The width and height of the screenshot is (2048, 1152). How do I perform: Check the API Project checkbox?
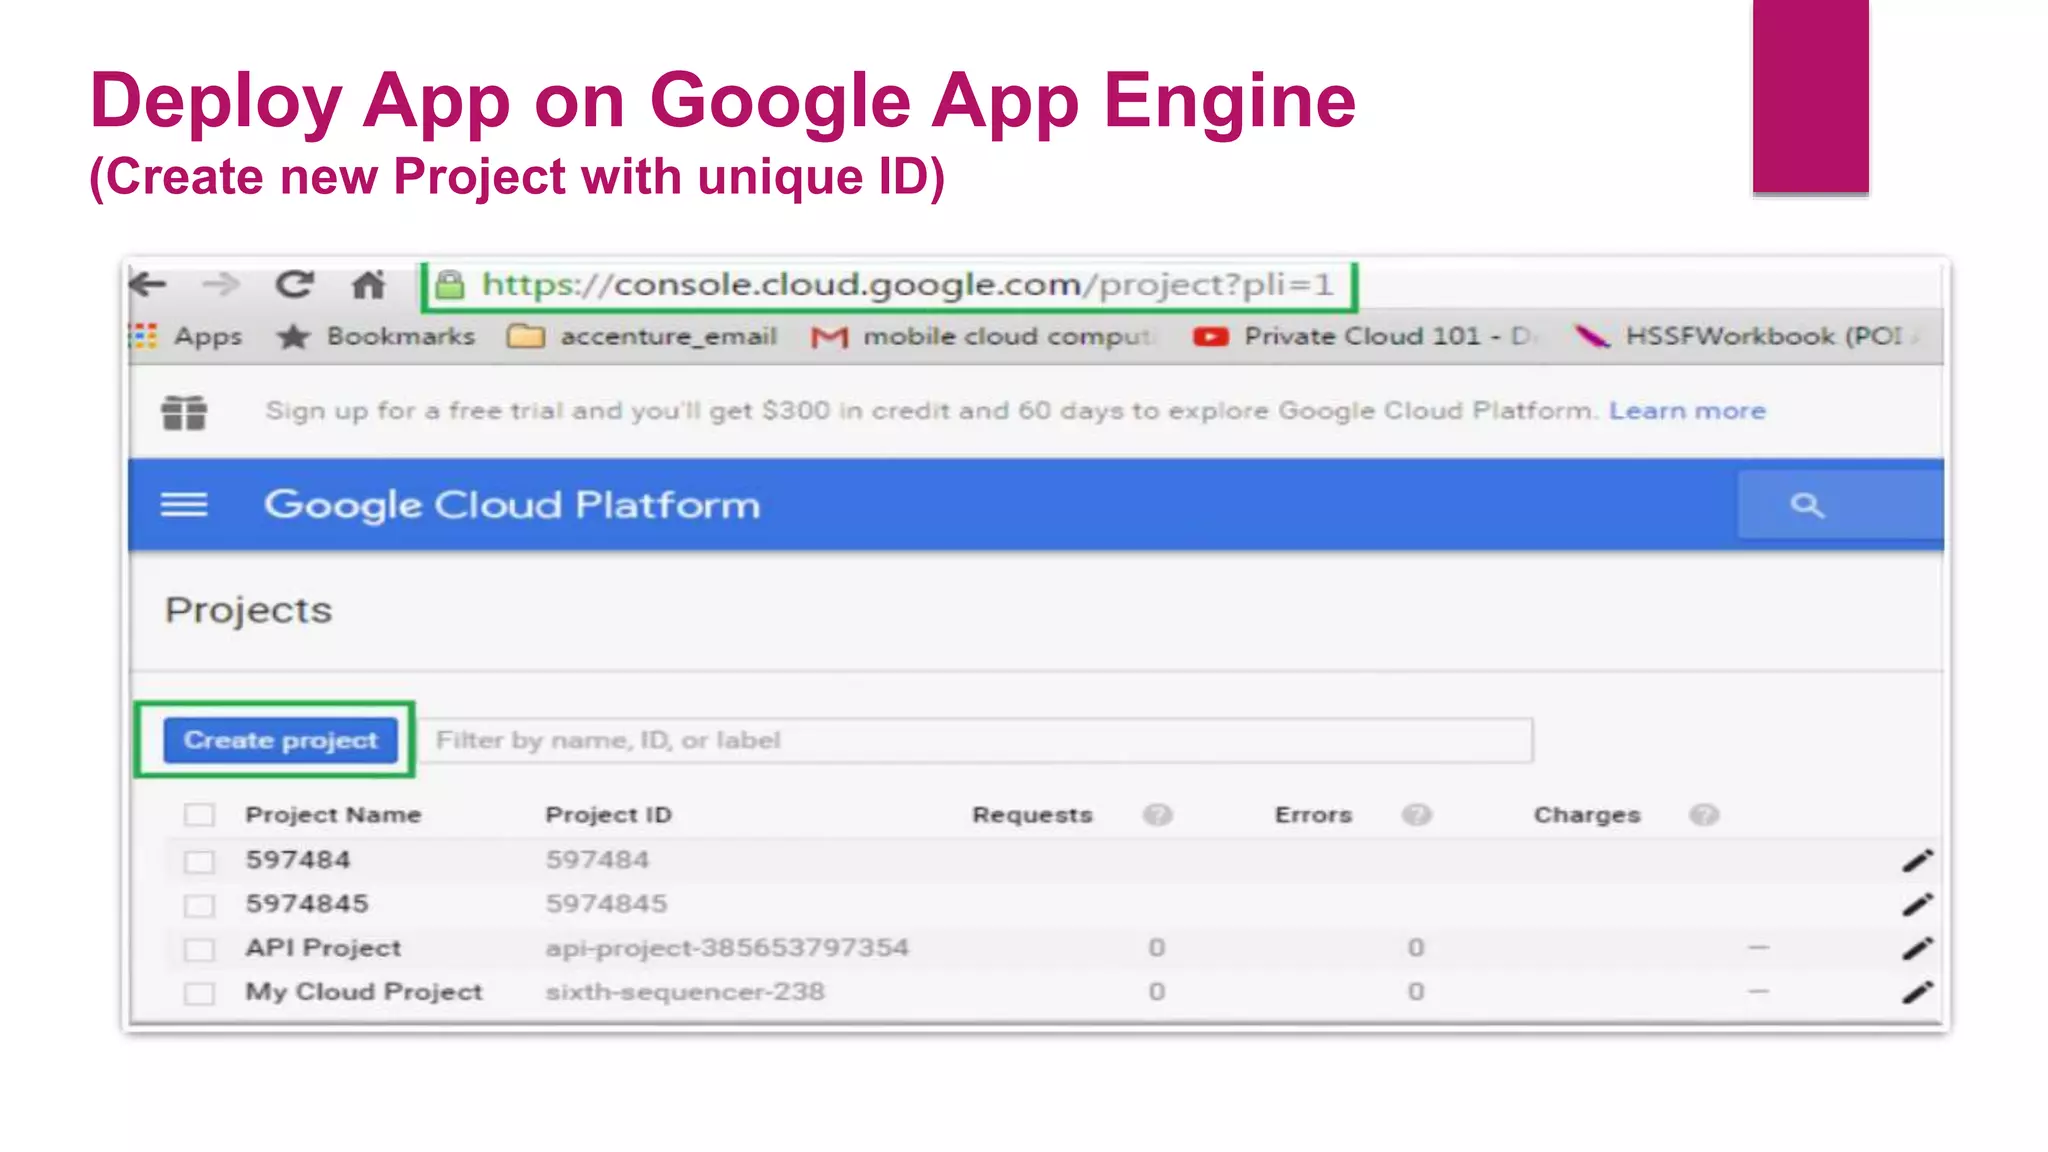(x=199, y=949)
